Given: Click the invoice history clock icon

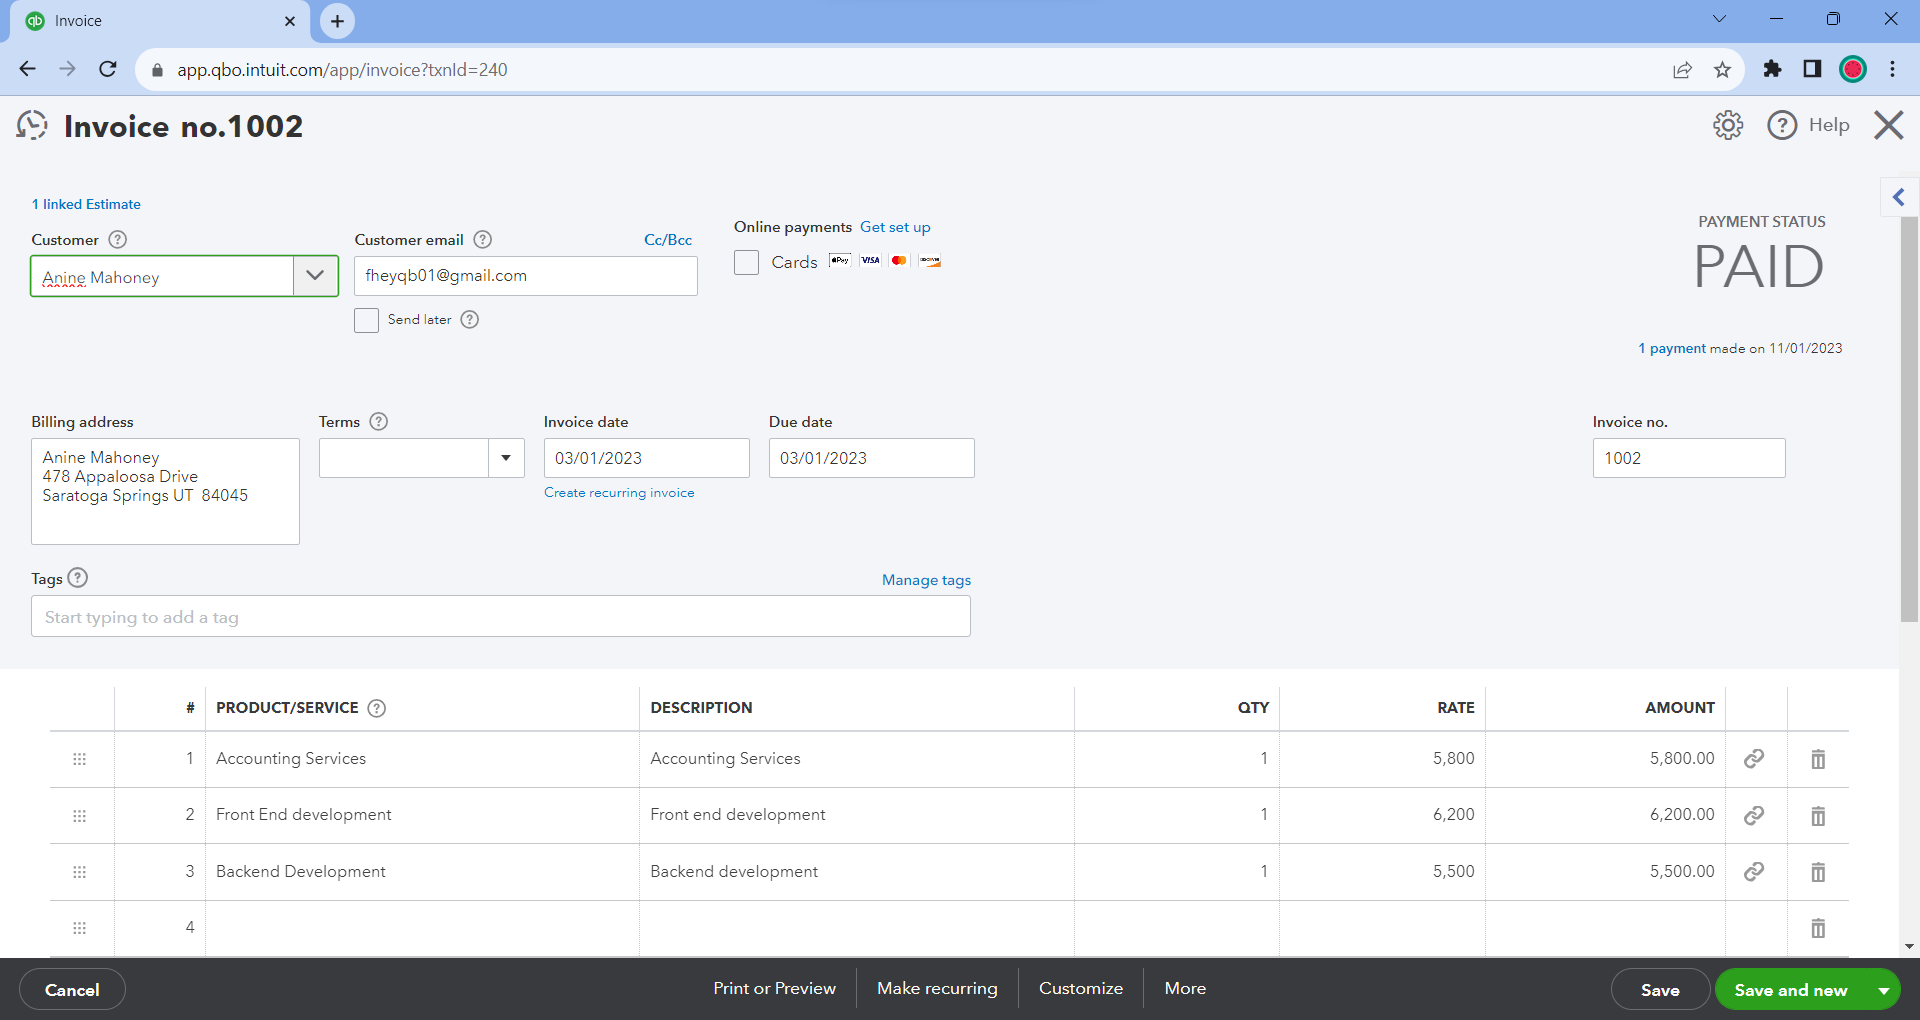Looking at the screenshot, I should 32,125.
